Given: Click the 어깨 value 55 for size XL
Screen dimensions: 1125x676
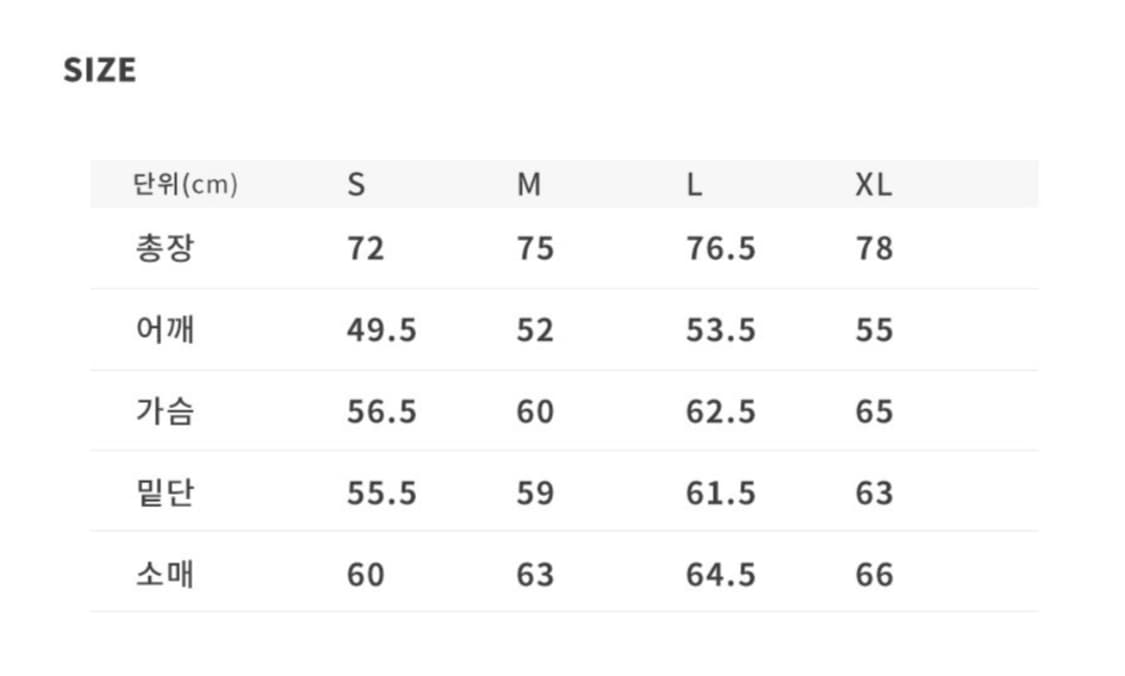Looking at the screenshot, I should point(874,330).
